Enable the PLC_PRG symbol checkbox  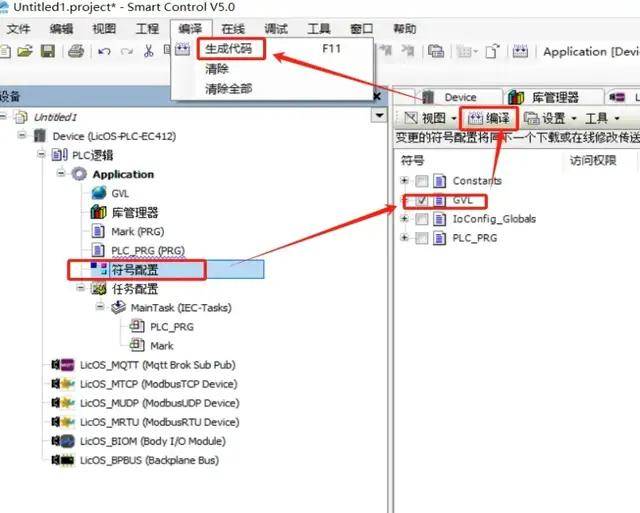(422, 238)
